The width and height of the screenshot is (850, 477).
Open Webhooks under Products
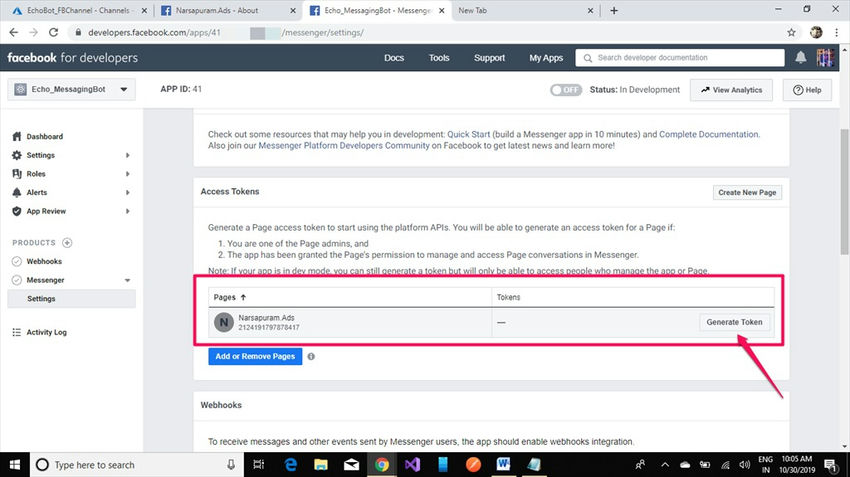pos(44,261)
